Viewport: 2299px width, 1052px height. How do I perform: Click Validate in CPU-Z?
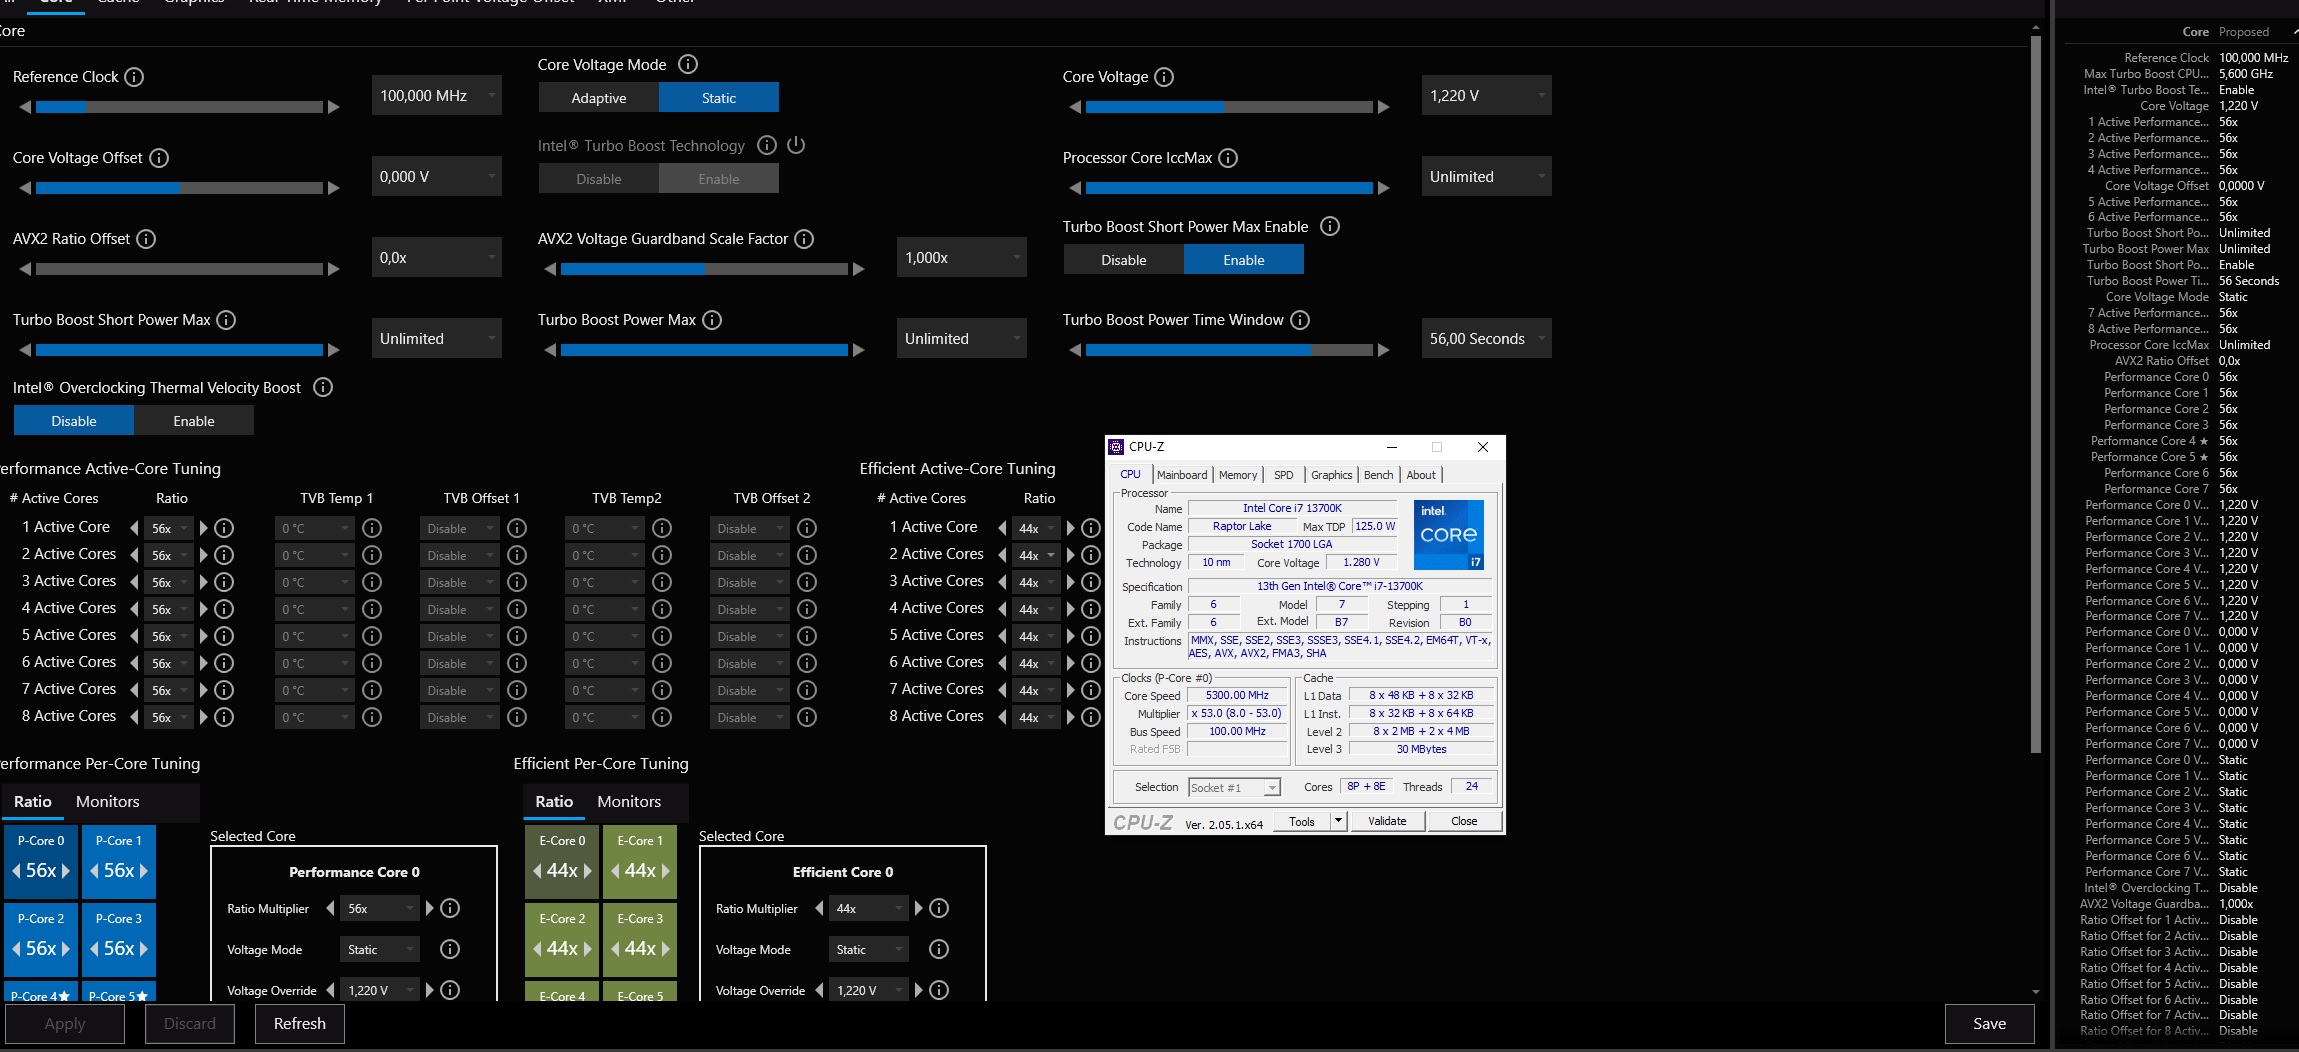[x=1387, y=821]
